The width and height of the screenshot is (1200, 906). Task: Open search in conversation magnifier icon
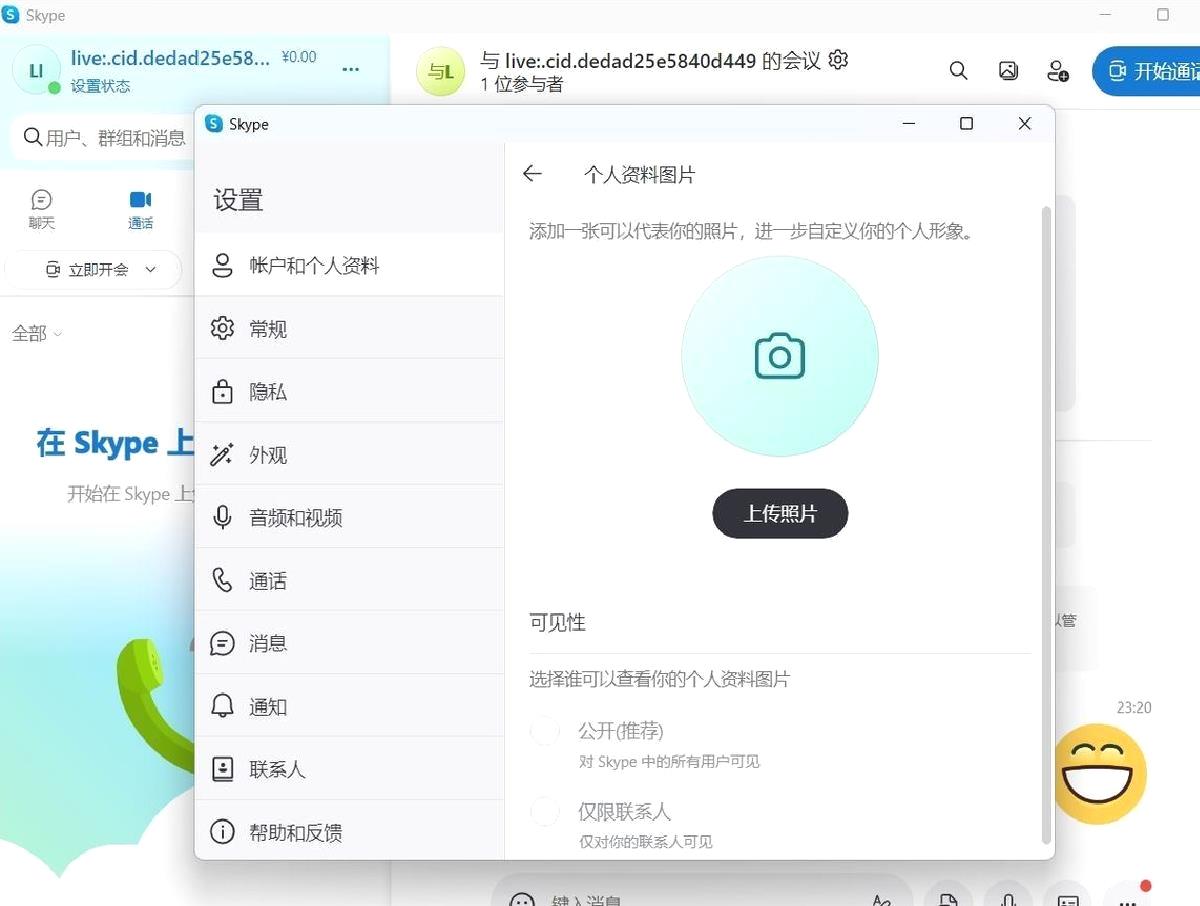point(958,71)
